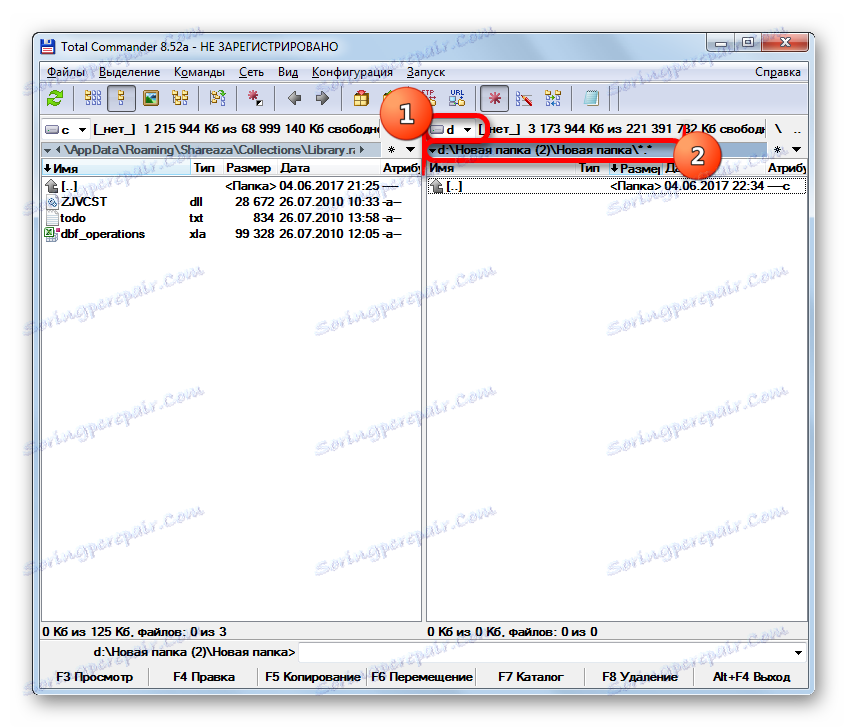The height and width of the screenshot is (728, 848).
Task: Click the F5 Копирование button
Action: click(313, 677)
